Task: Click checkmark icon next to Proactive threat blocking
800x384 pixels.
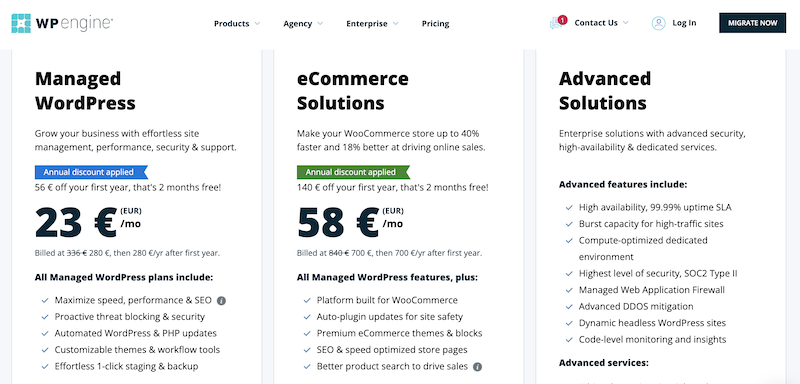Action: 45,317
